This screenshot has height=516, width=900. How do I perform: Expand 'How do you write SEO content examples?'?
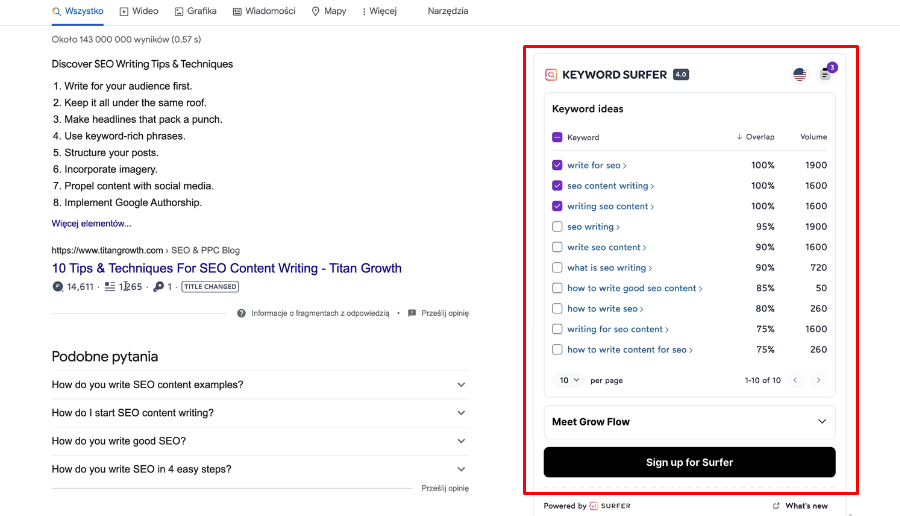pyautogui.click(x=260, y=385)
